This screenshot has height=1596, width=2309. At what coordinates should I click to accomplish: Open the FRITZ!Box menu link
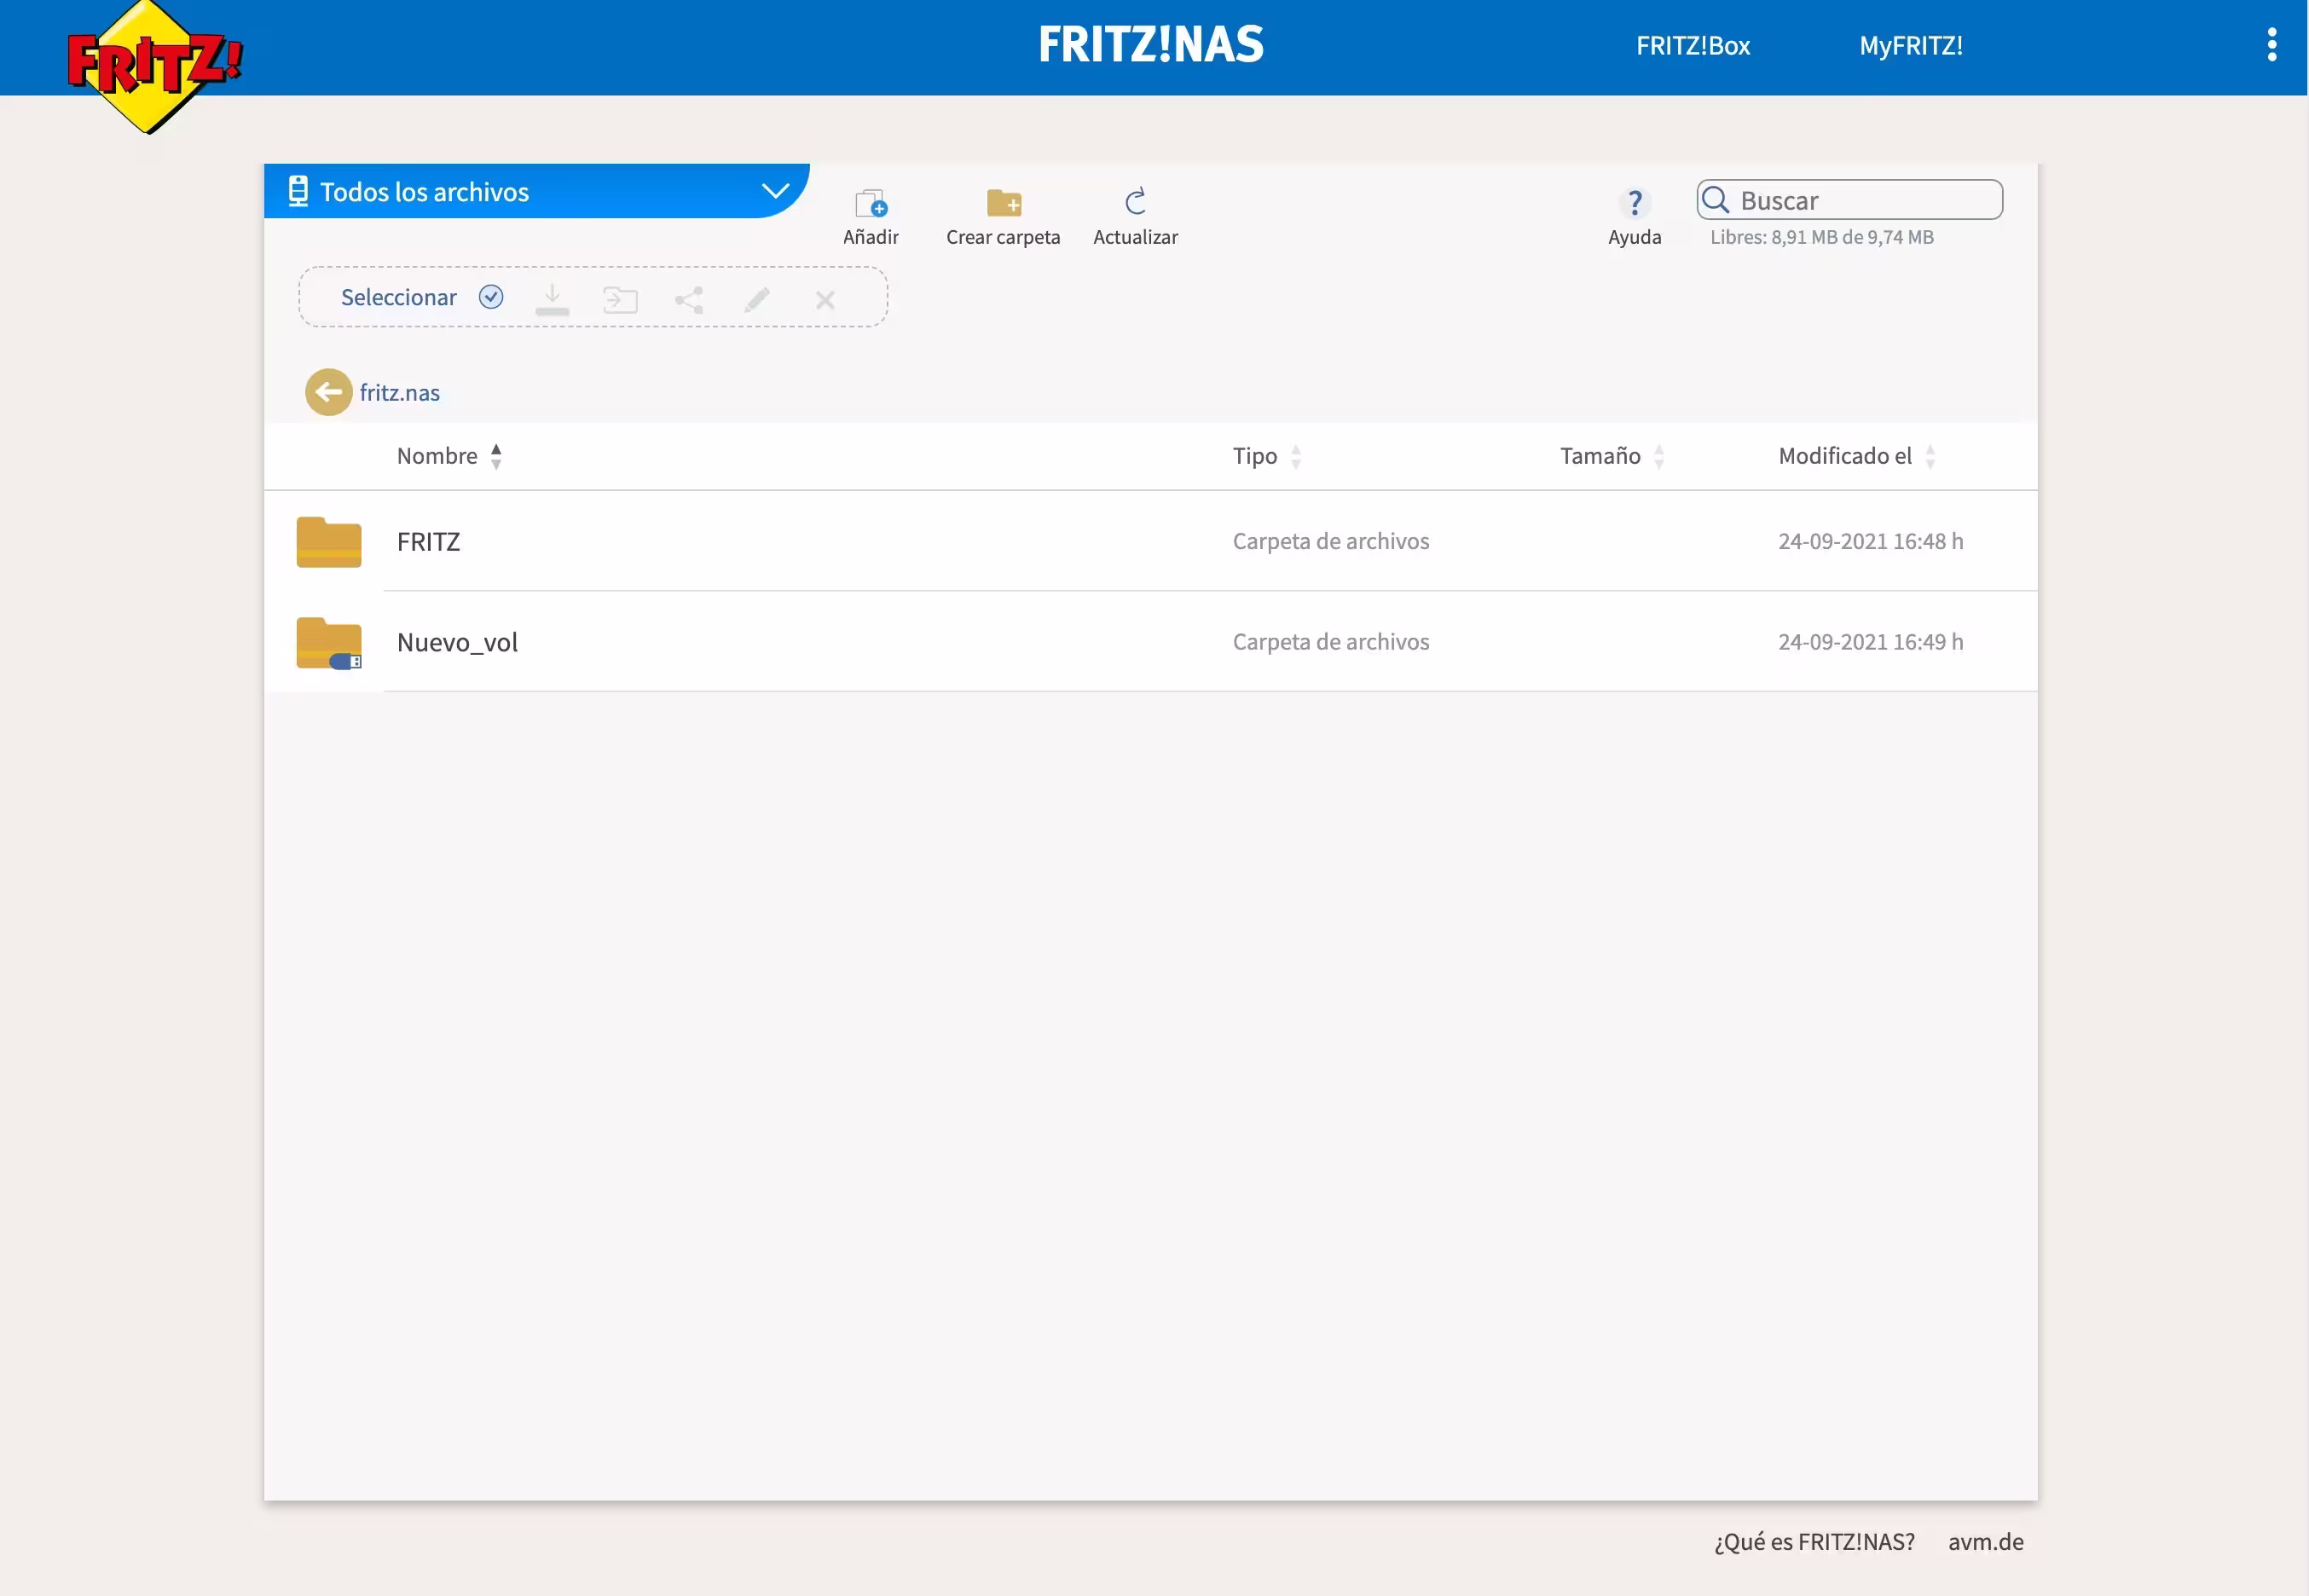pyautogui.click(x=1692, y=46)
